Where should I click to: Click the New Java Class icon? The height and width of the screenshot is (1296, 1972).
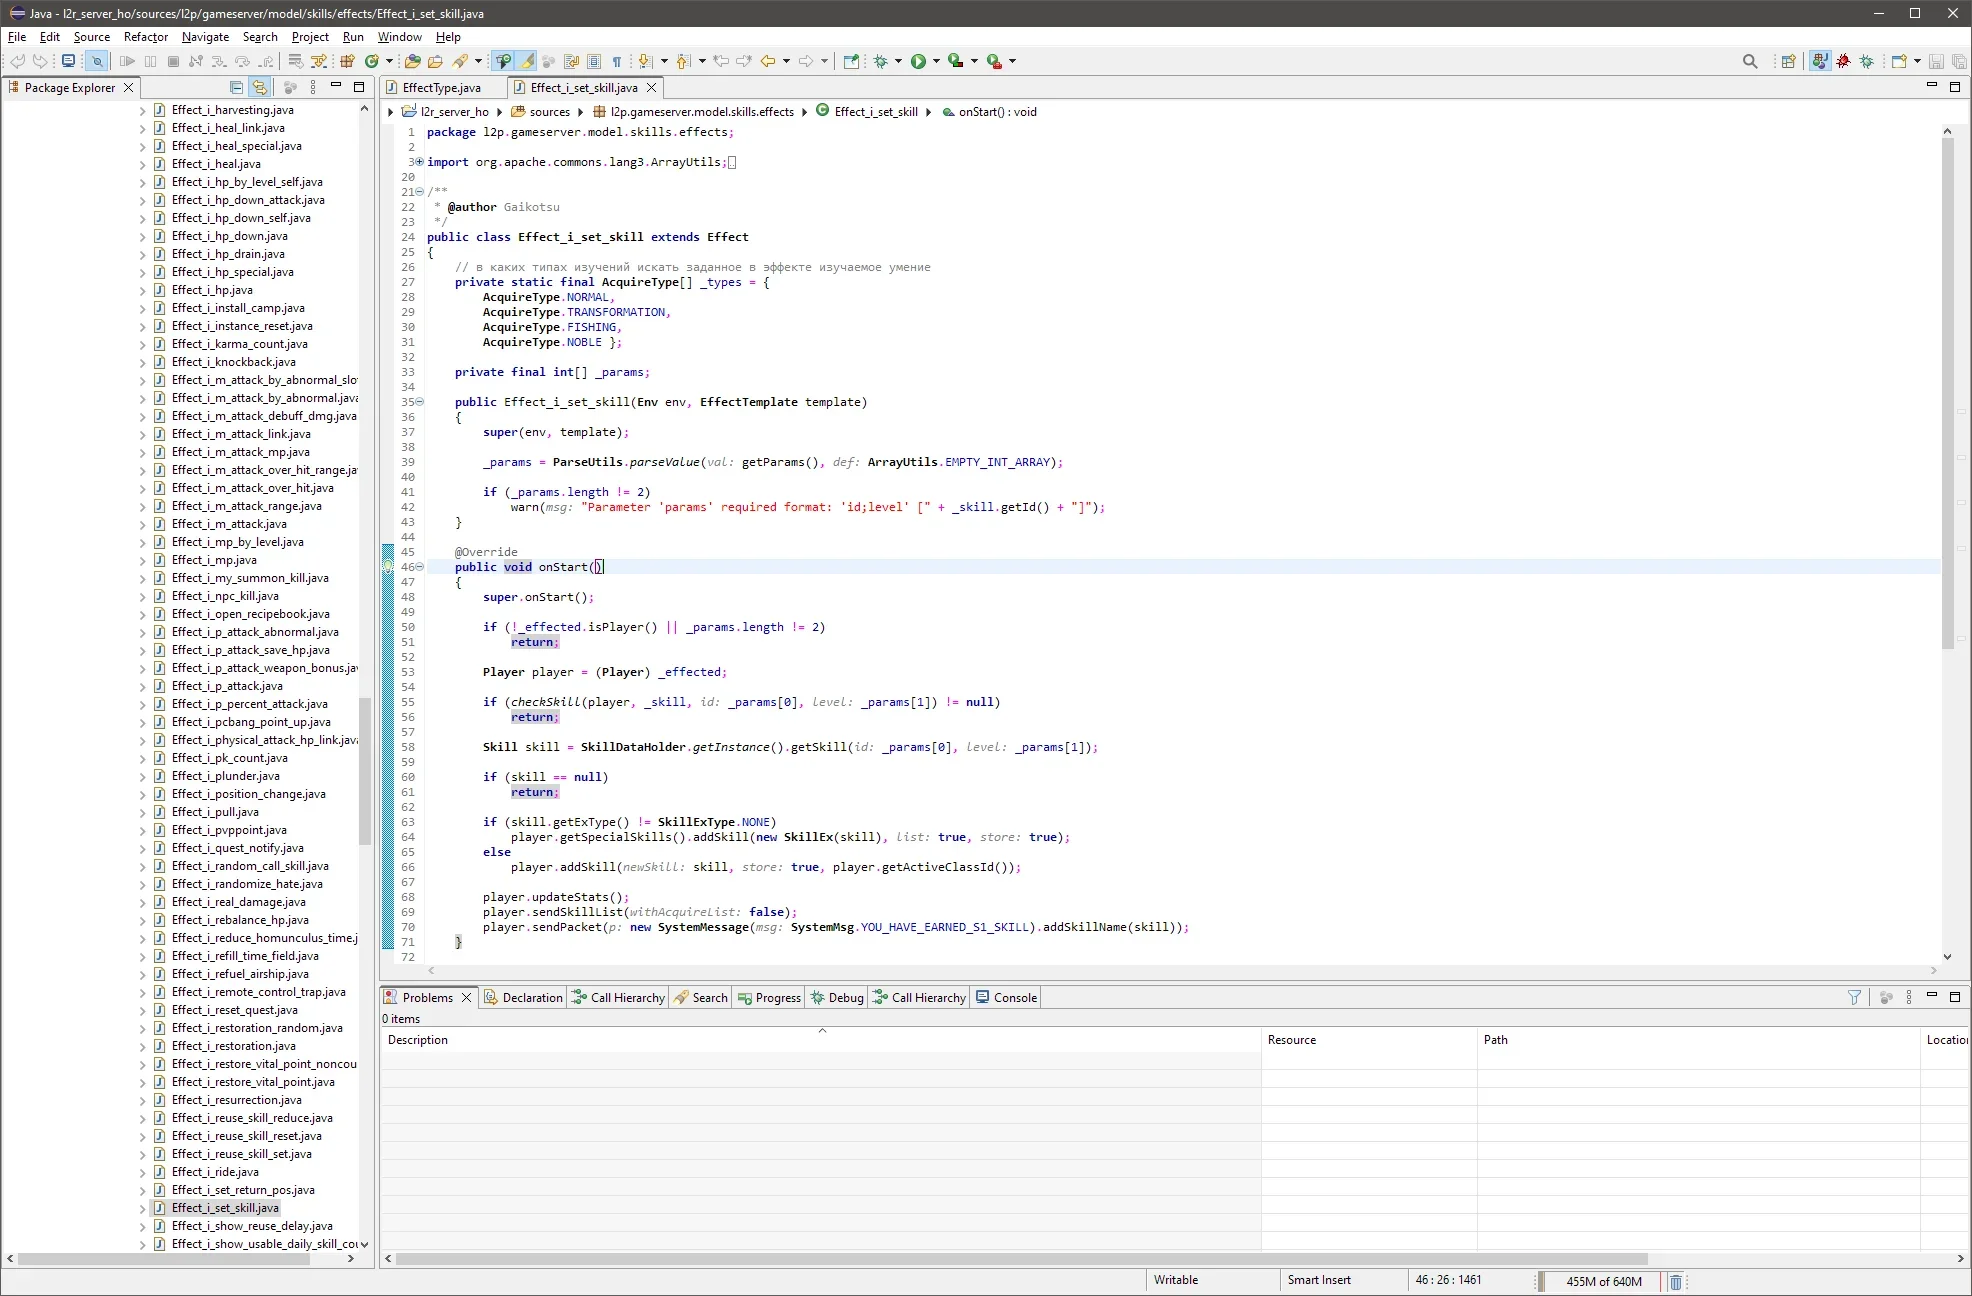pyautogui.click(x=372, y=61)
